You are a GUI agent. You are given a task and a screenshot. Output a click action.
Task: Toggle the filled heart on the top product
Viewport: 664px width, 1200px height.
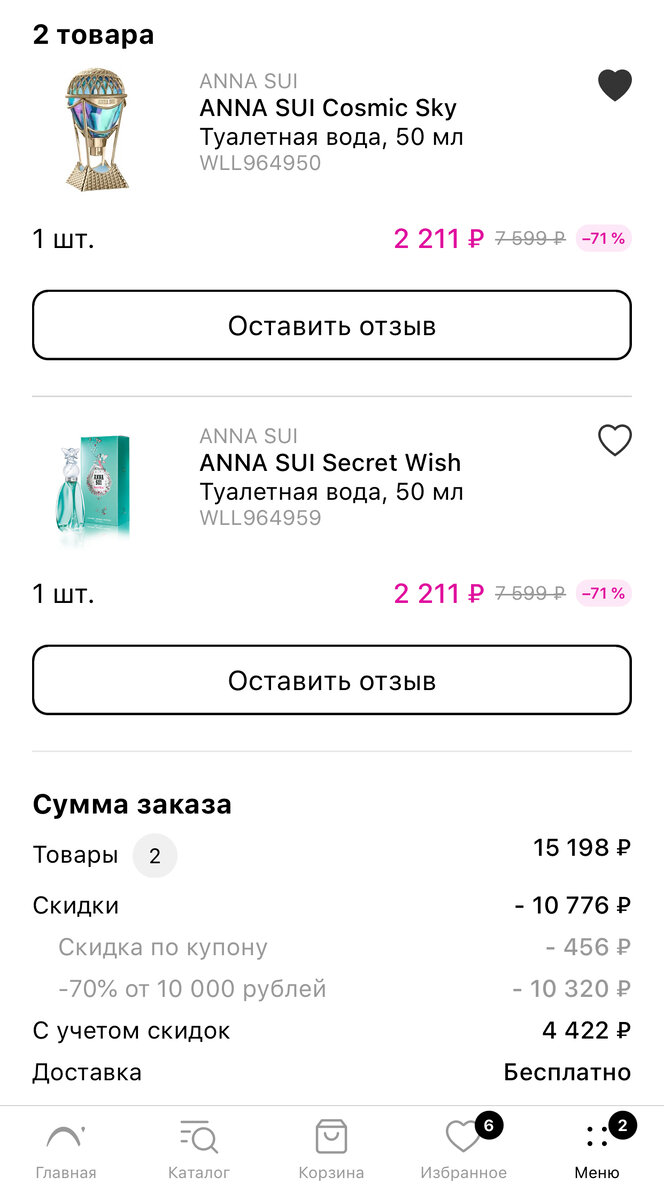(x=614, y=85)
